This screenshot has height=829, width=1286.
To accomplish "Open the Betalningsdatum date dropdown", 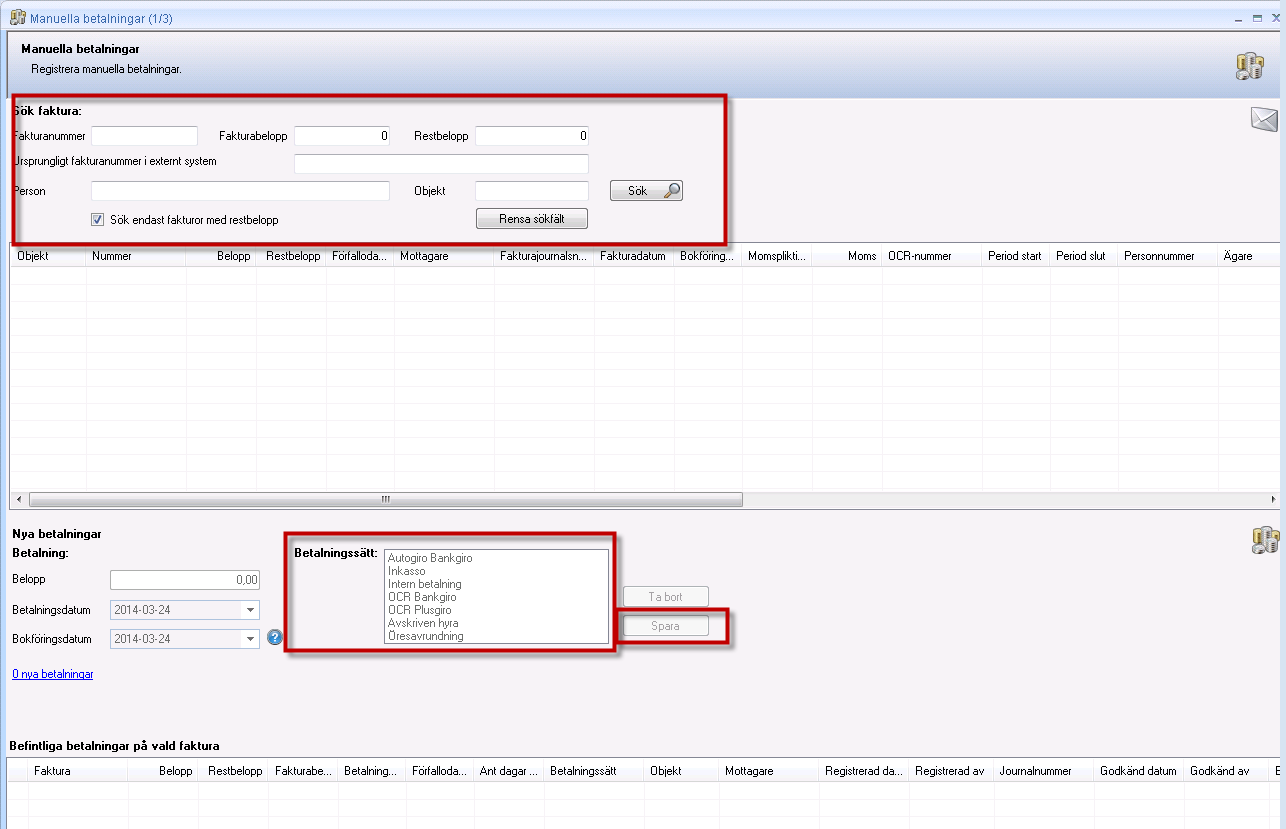I will point(249,610).
